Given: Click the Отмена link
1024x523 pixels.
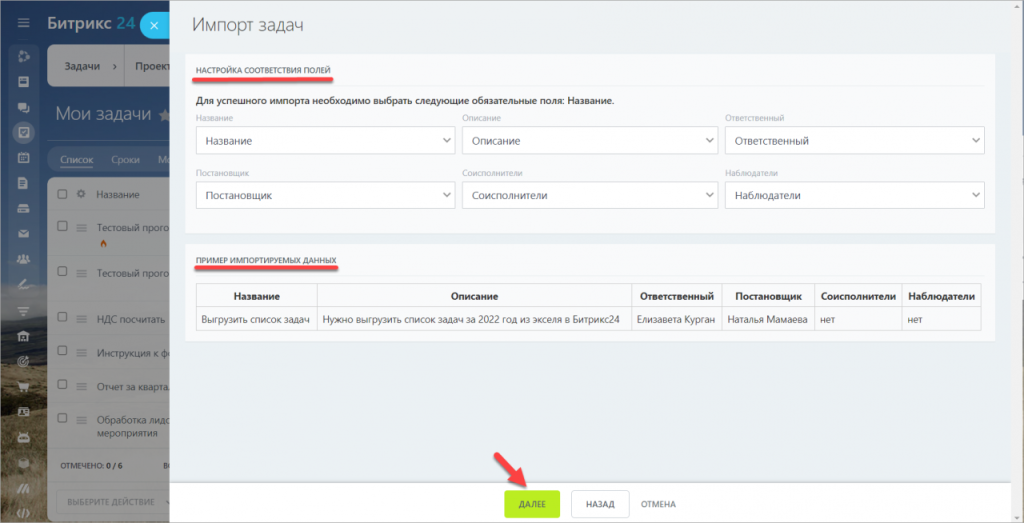Looking at the screenshot, I should (658, 504).
